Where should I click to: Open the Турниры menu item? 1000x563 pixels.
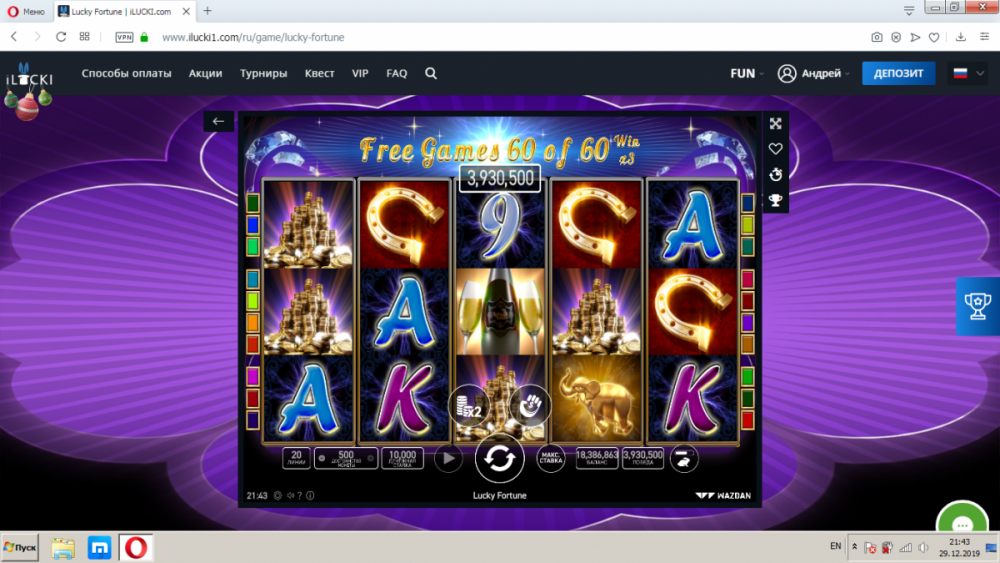(x=263, y=73)
